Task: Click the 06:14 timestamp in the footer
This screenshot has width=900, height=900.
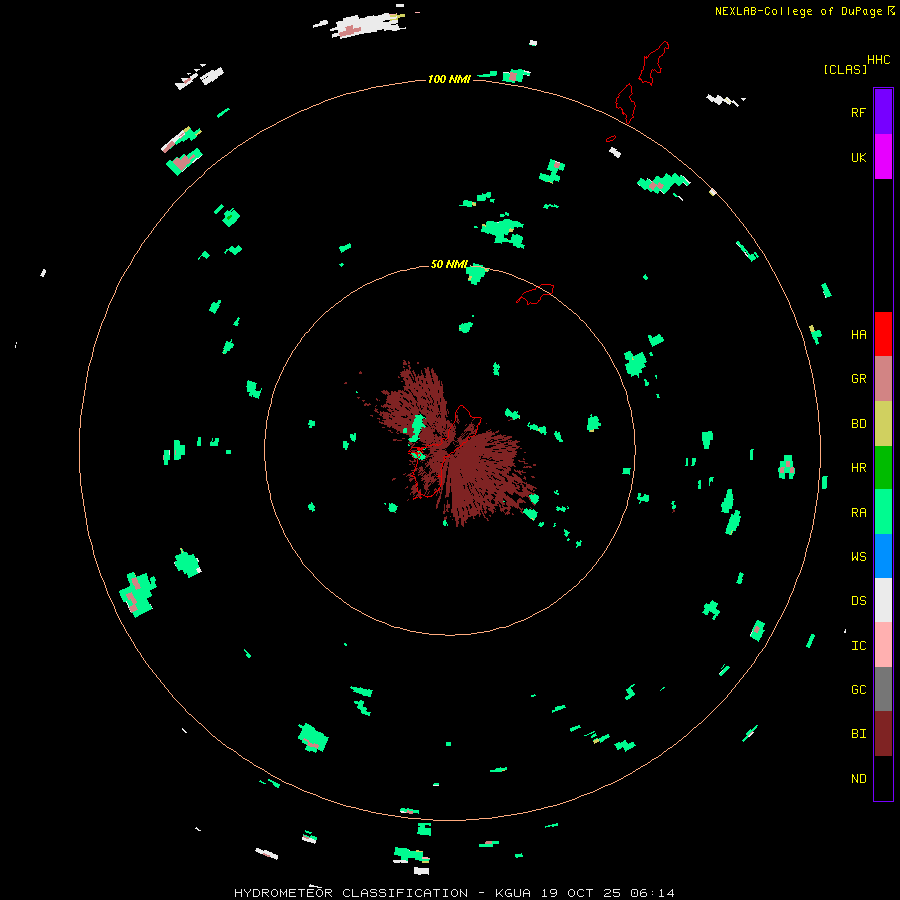Action: click(x=652, y=893)
